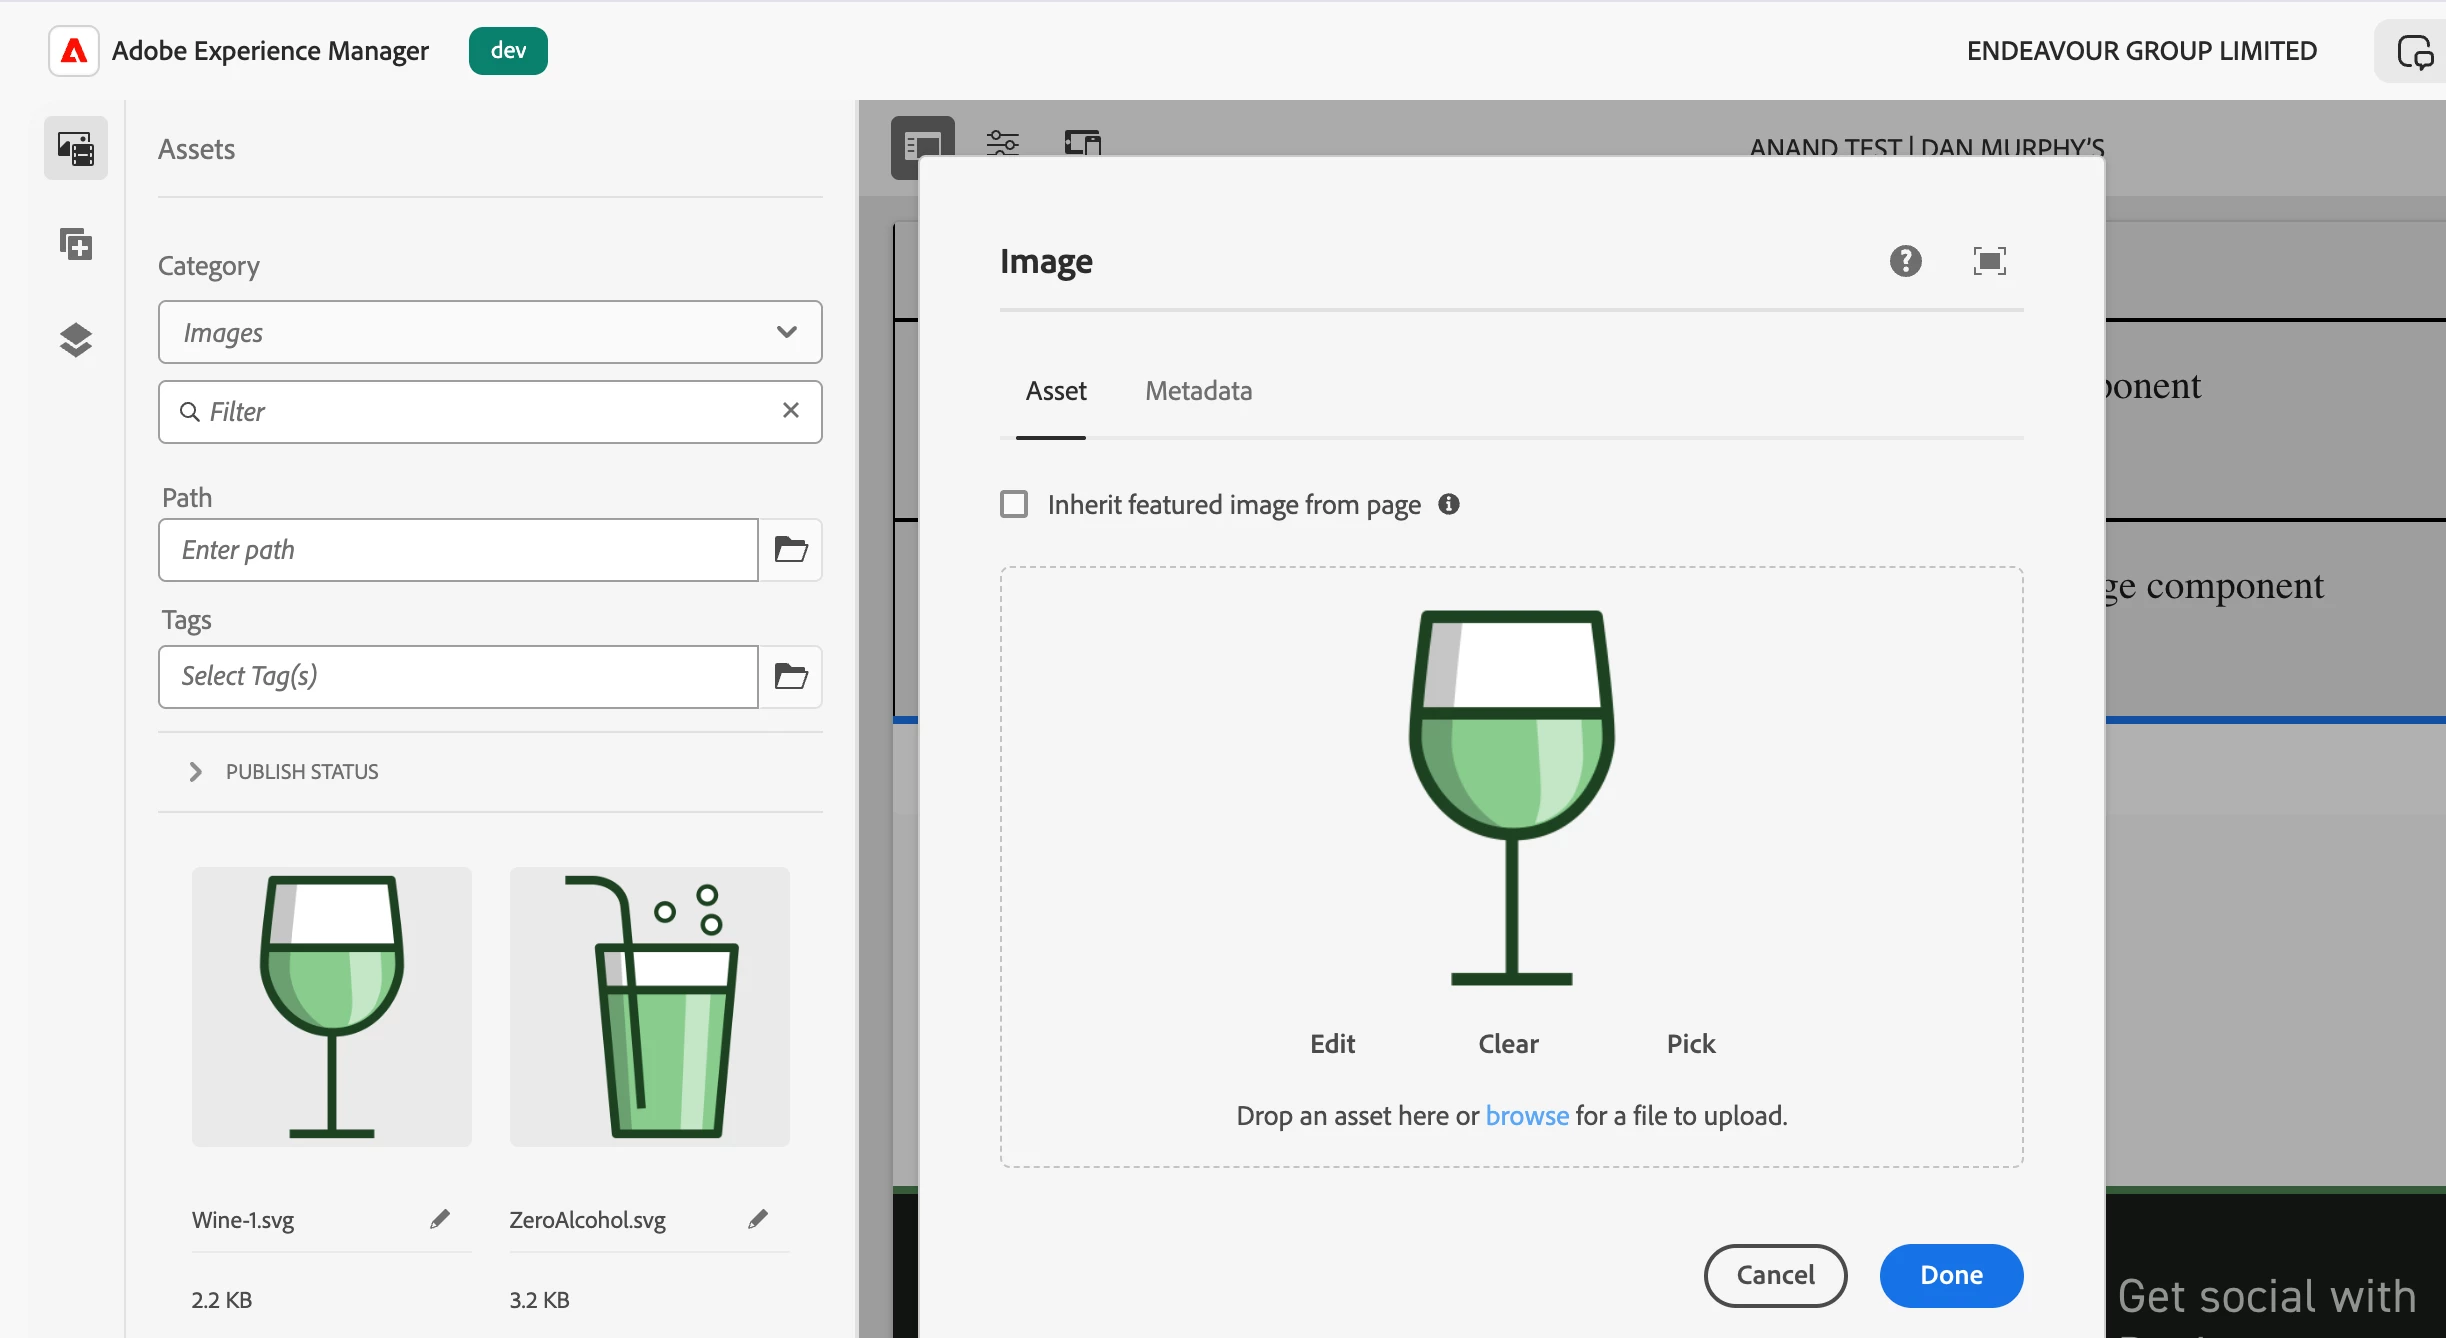This screenshot has width=2446, height=1338.
Task: Open the Content Tree layers icon
Action: [x=76, y=340]
